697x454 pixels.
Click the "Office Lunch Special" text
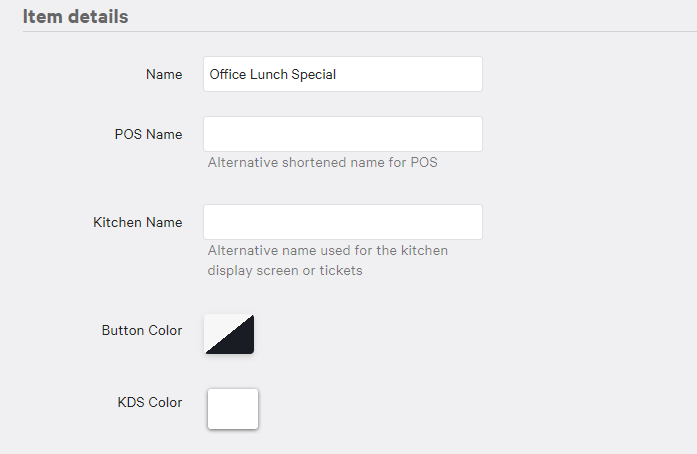[x=272, y=74]
